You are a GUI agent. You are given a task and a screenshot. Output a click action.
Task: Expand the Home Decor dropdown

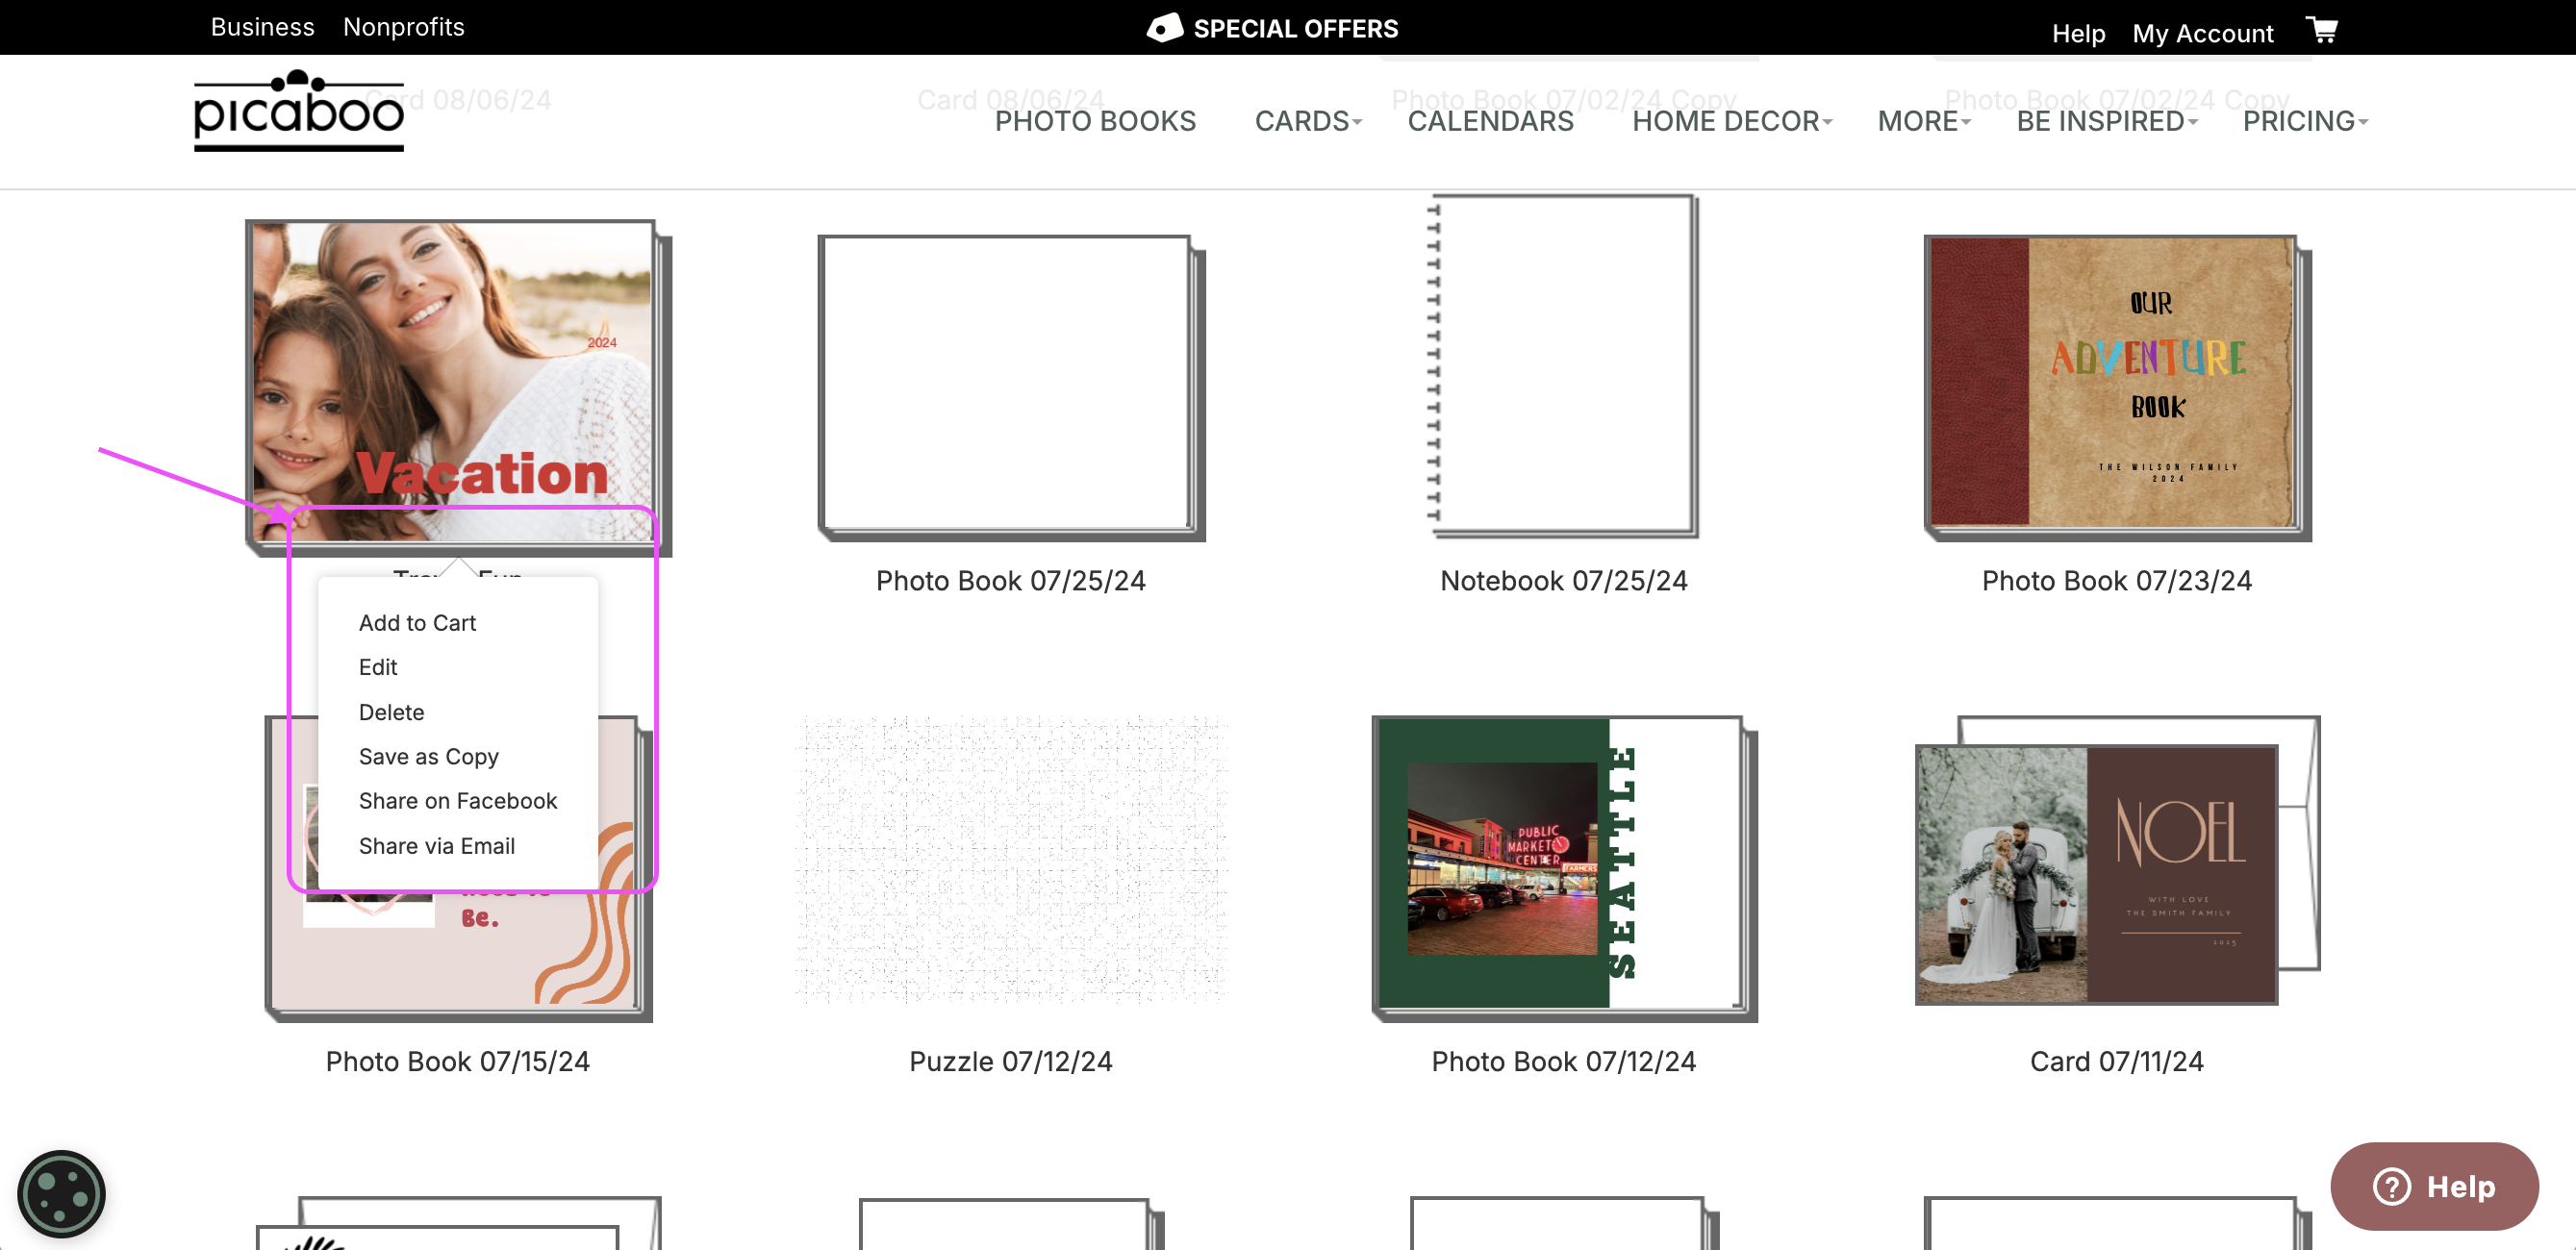click(1732, 121)
